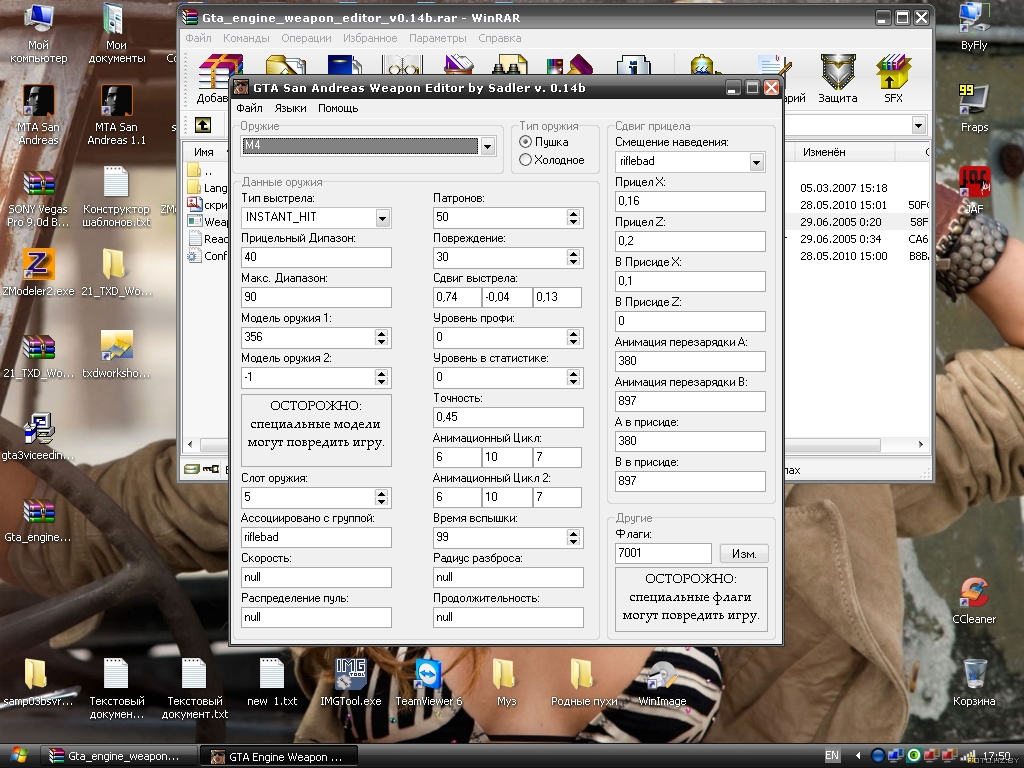Select the samp03bsvr folder icon
The image size is (1024, 768).
pyautogui.click(x=38, y=683)
